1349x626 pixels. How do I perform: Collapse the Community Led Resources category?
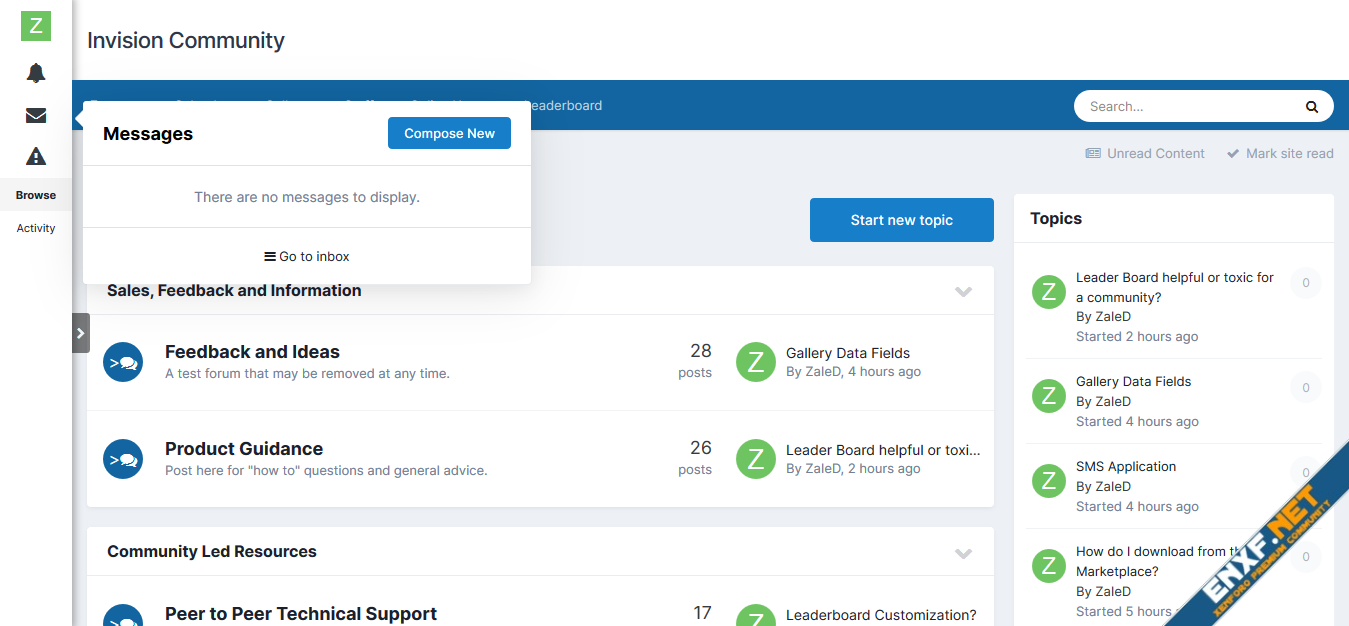(x=963, y=553)
